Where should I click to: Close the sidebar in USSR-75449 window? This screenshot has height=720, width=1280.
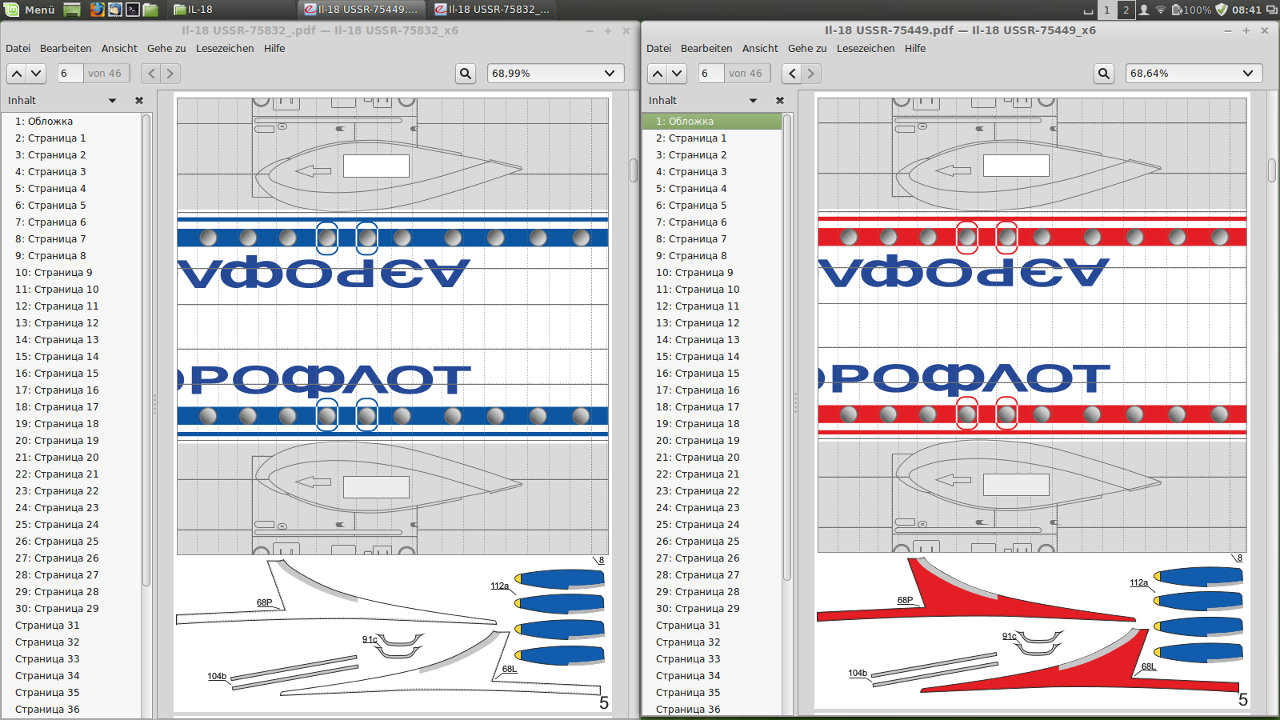780,100
